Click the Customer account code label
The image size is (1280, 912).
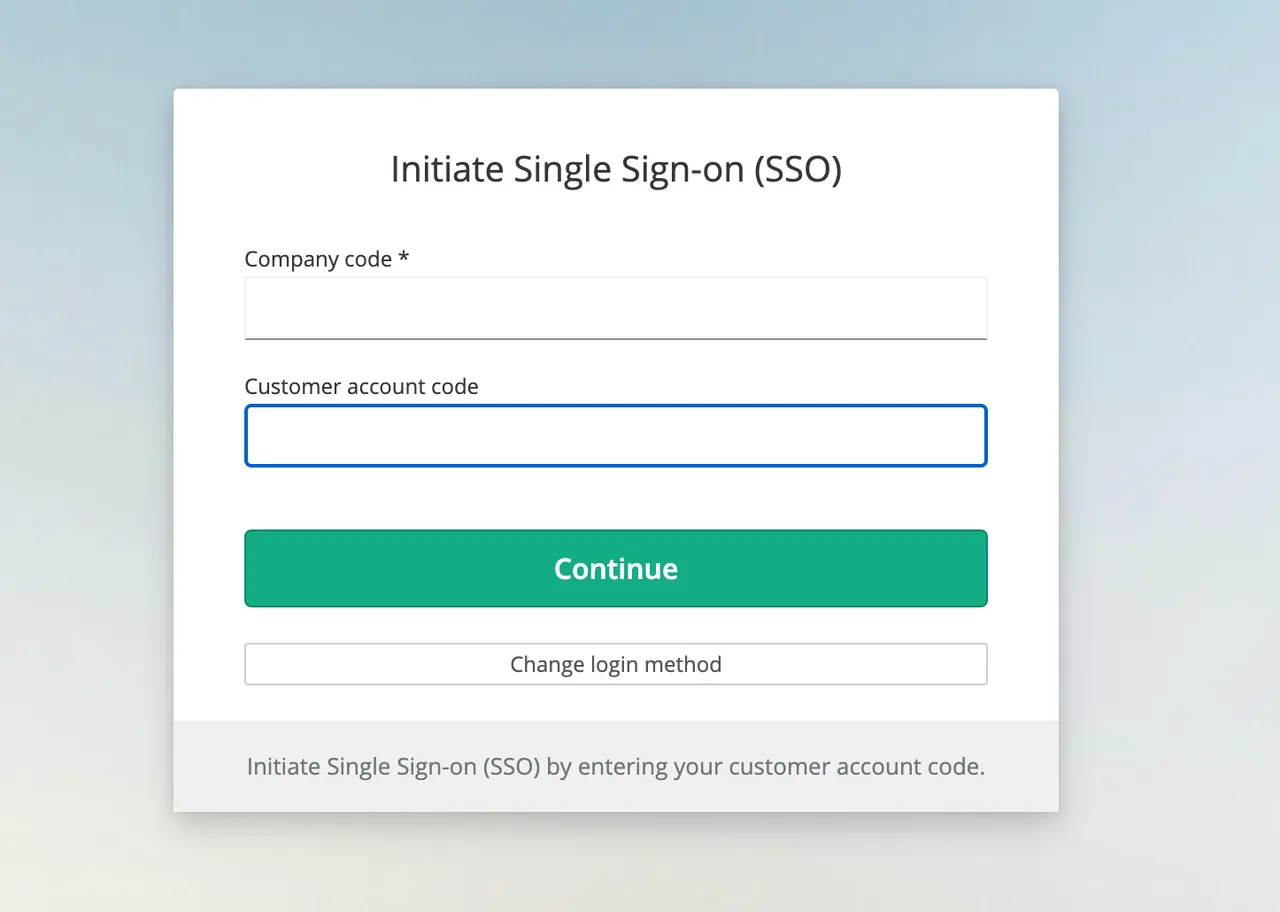point(361,386)
